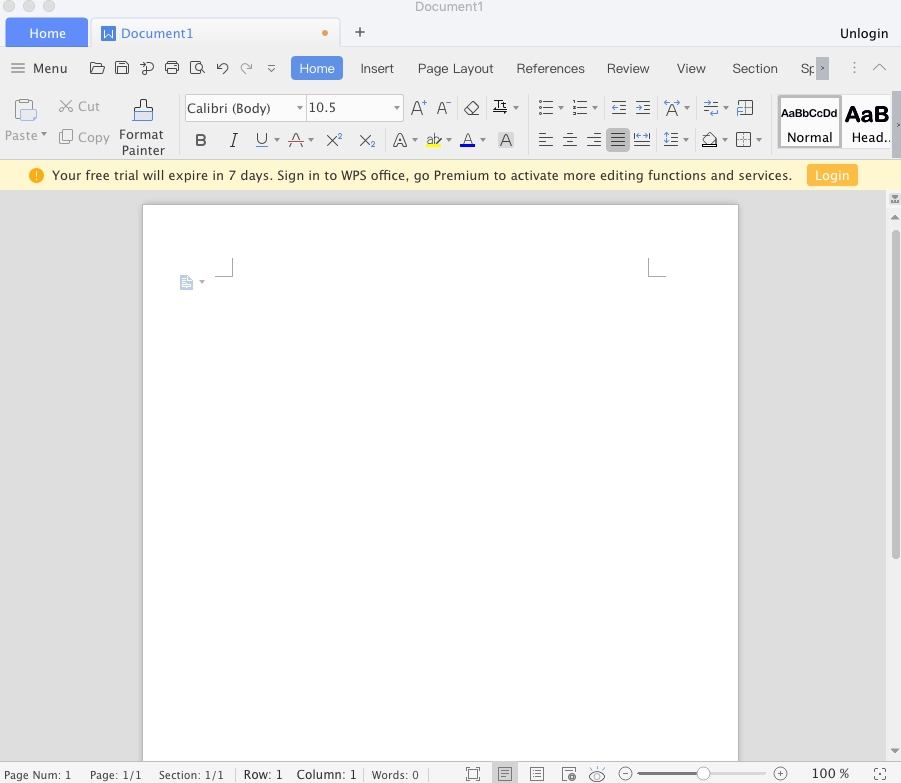901x783 pixels.
Task: Toggle Italic formatting
Action: pos(233,140)
